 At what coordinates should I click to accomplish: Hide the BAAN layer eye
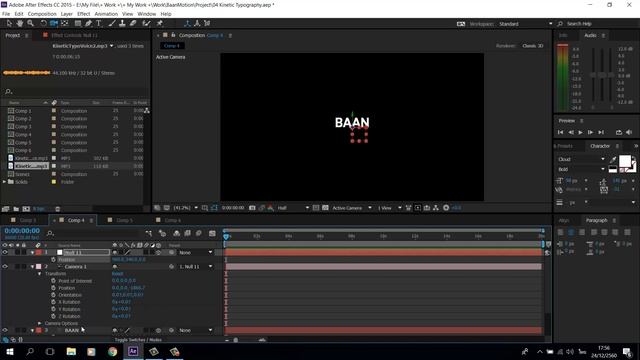(x=5, y=330)
